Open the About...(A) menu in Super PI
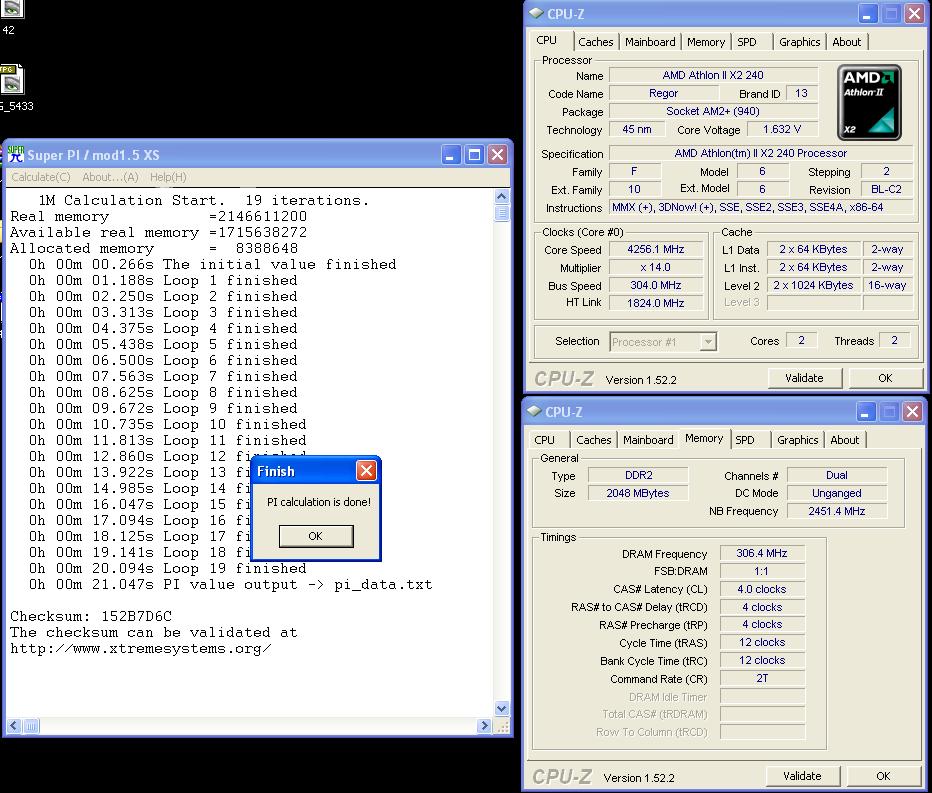Viewport: 932px width, 793px height. click(110, 177)
